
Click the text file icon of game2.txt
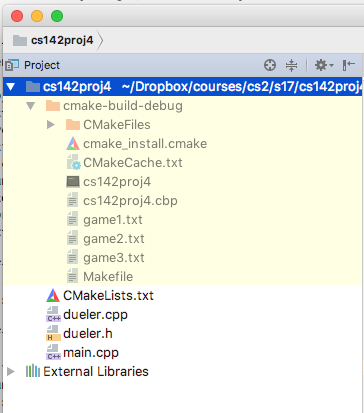coord(72,238)
